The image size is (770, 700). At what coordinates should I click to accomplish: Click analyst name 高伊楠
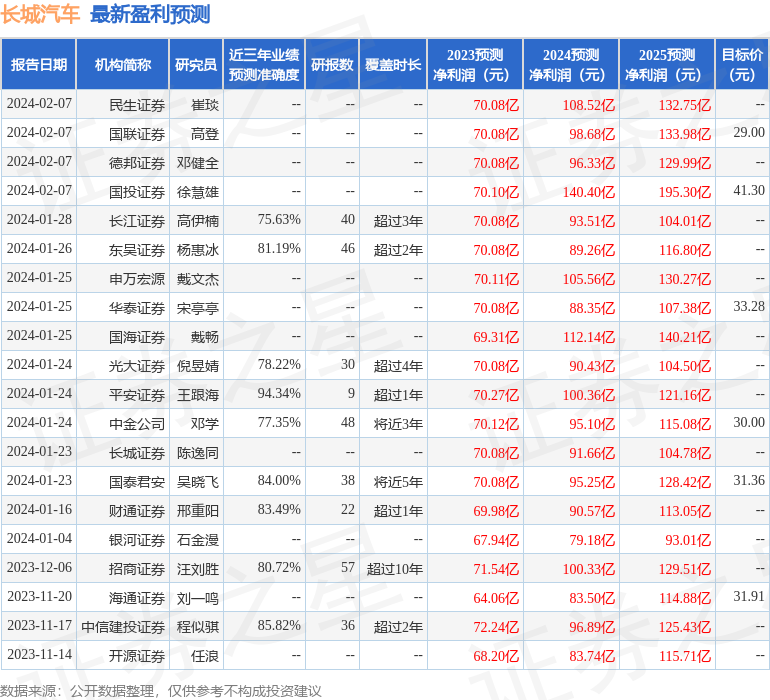(198, 221)
